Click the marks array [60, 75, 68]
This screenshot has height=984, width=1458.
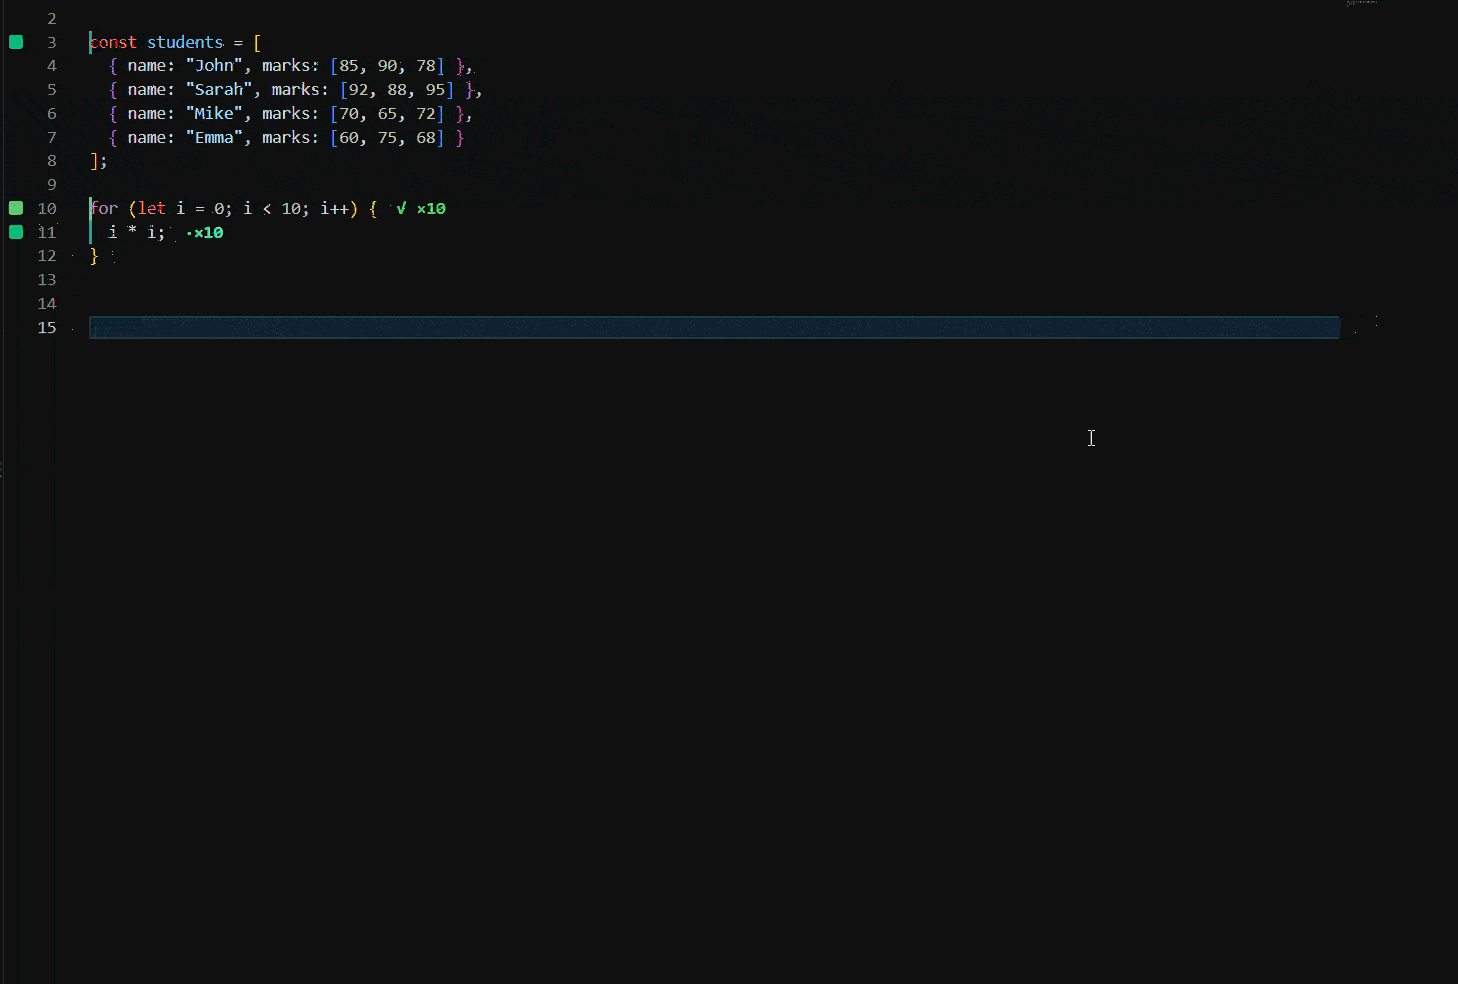click(387, 138)
